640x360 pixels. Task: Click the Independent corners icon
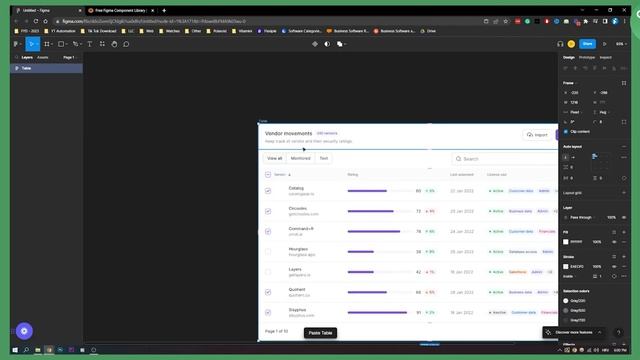coord(624,122)
